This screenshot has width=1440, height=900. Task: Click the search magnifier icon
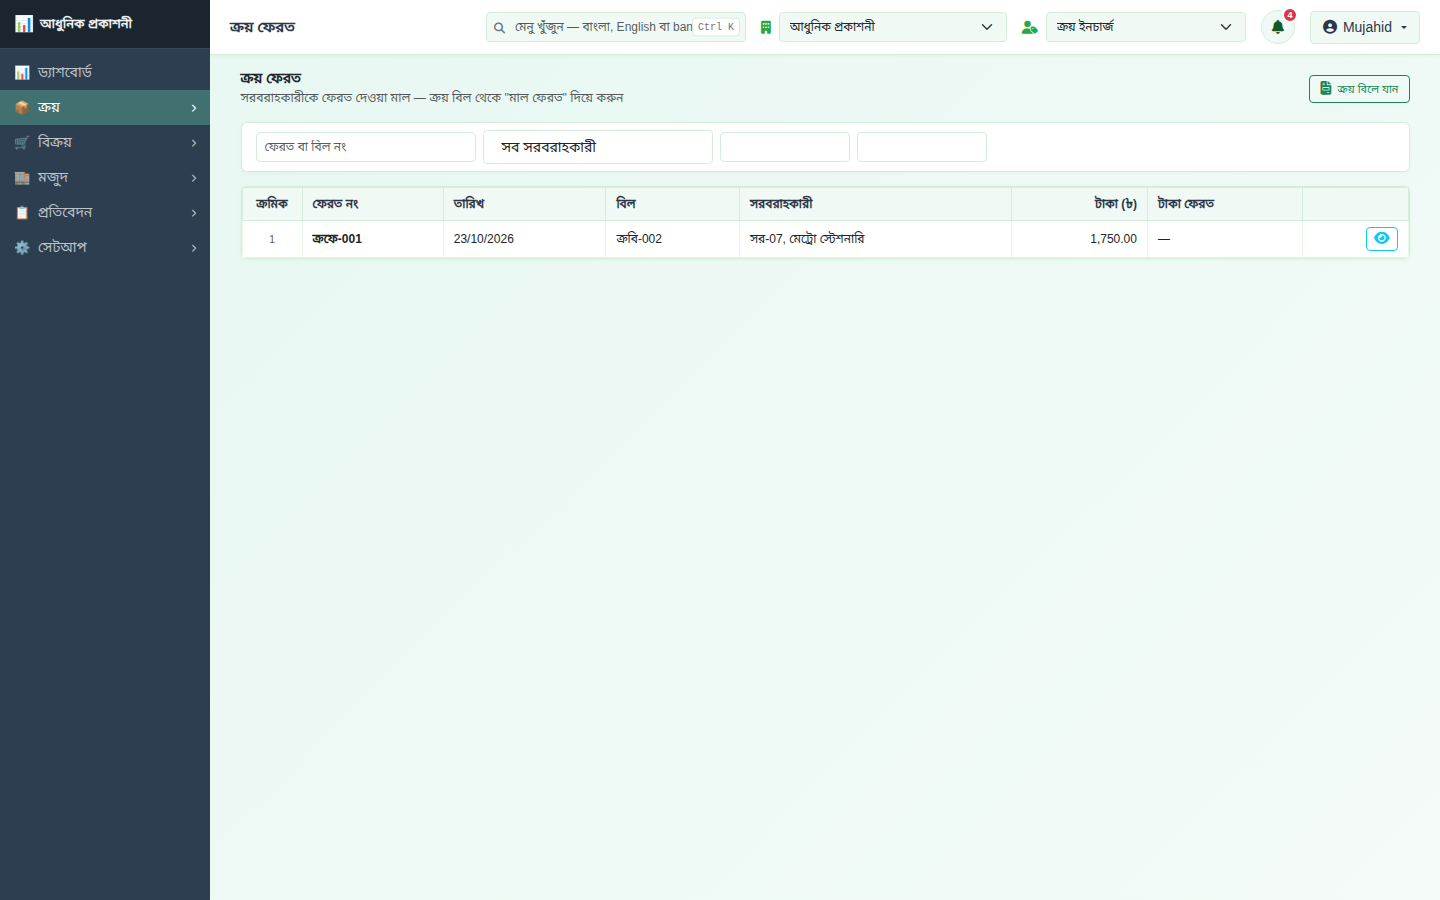pos(499,28)
